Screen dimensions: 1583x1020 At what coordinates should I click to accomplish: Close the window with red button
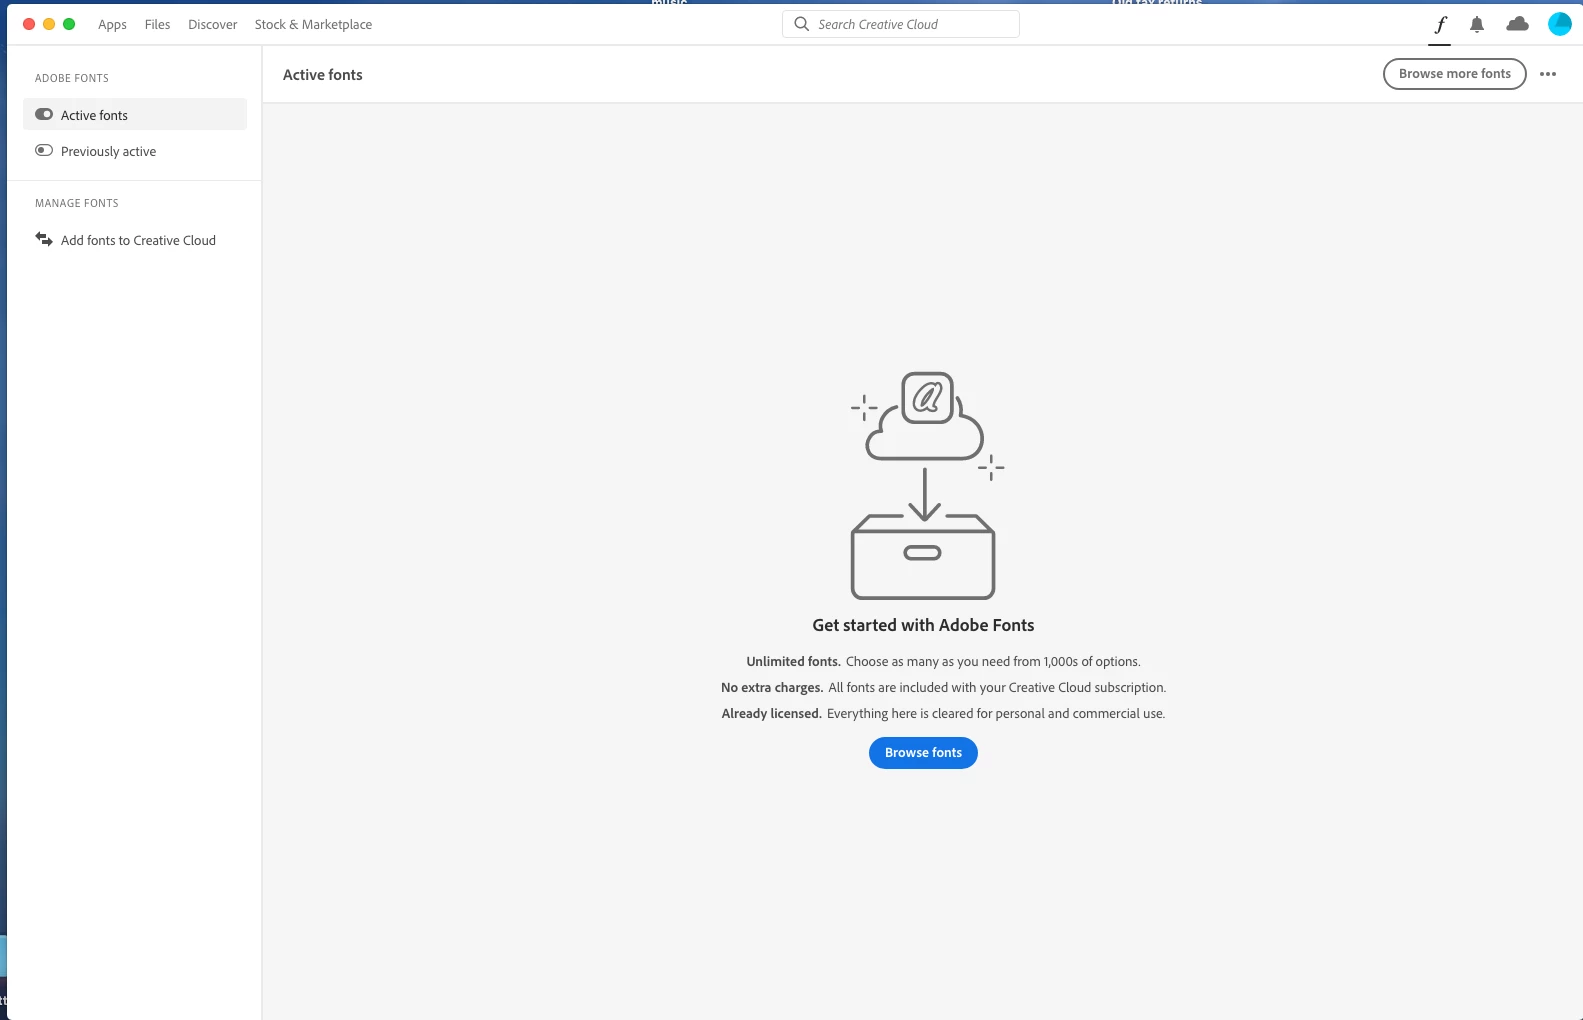pyautogui.click(x=29, y=24)
